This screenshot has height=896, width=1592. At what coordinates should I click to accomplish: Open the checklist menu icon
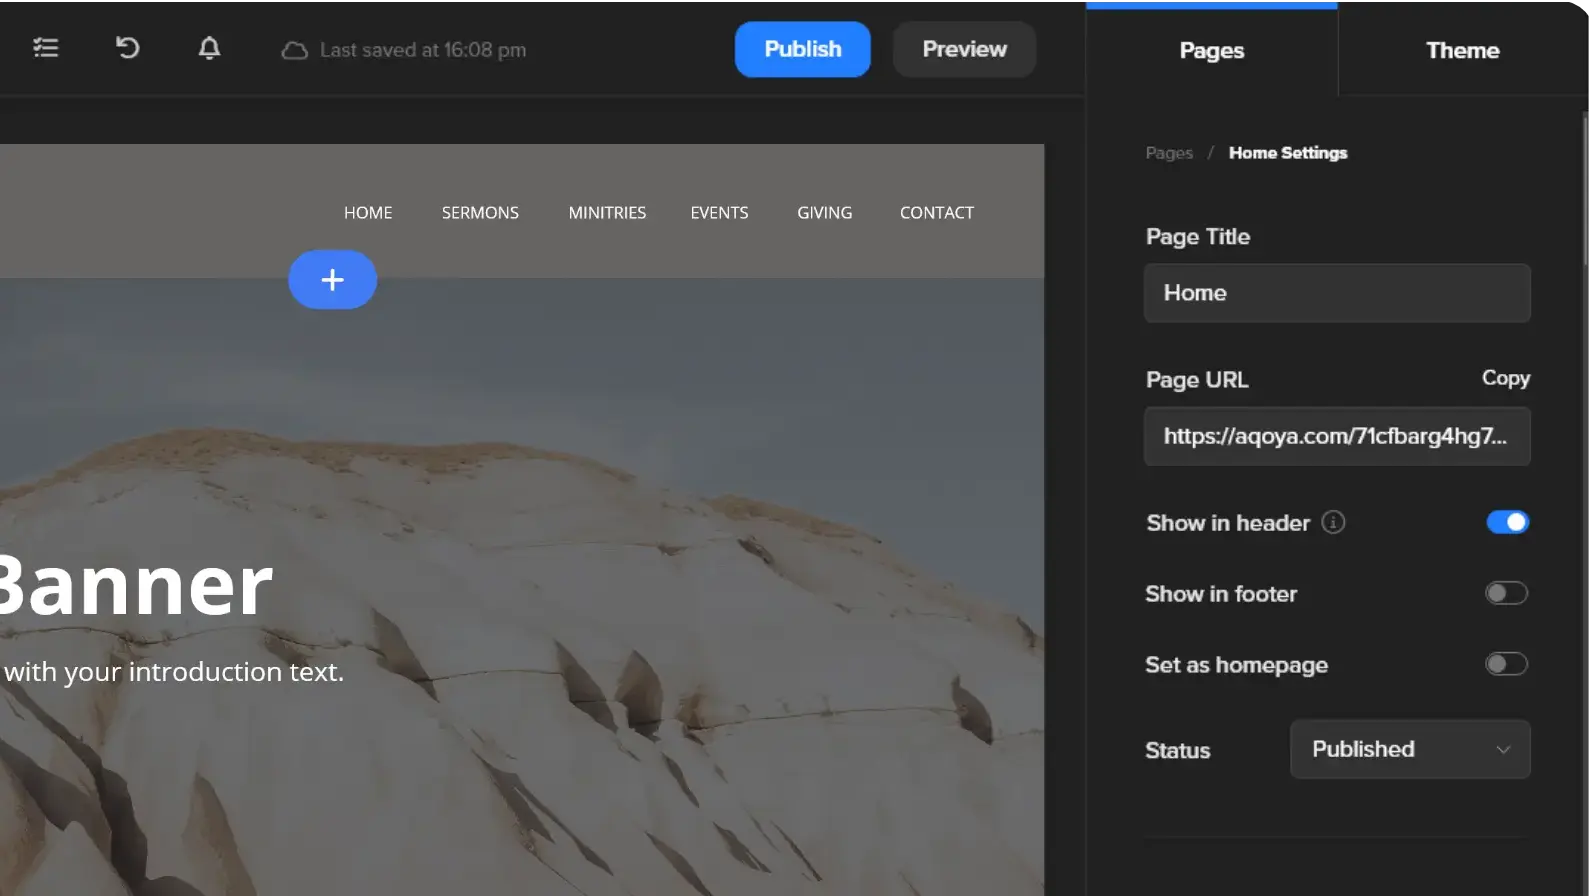point(46,48)
